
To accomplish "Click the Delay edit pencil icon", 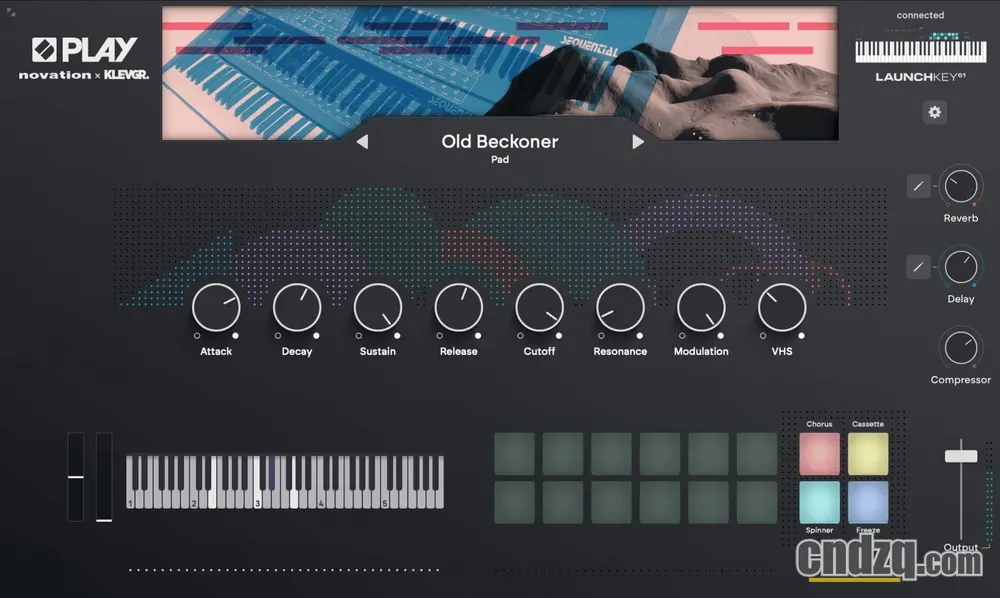I will click(x=919, y=267).
